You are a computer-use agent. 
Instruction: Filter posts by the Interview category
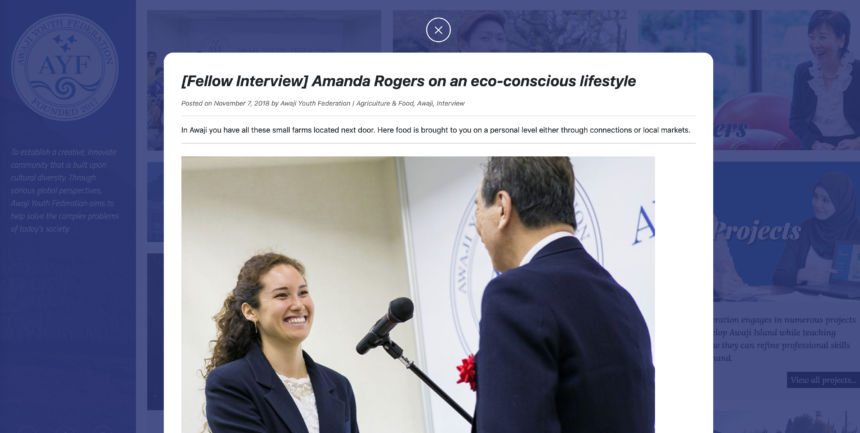(x=450, y=103)
